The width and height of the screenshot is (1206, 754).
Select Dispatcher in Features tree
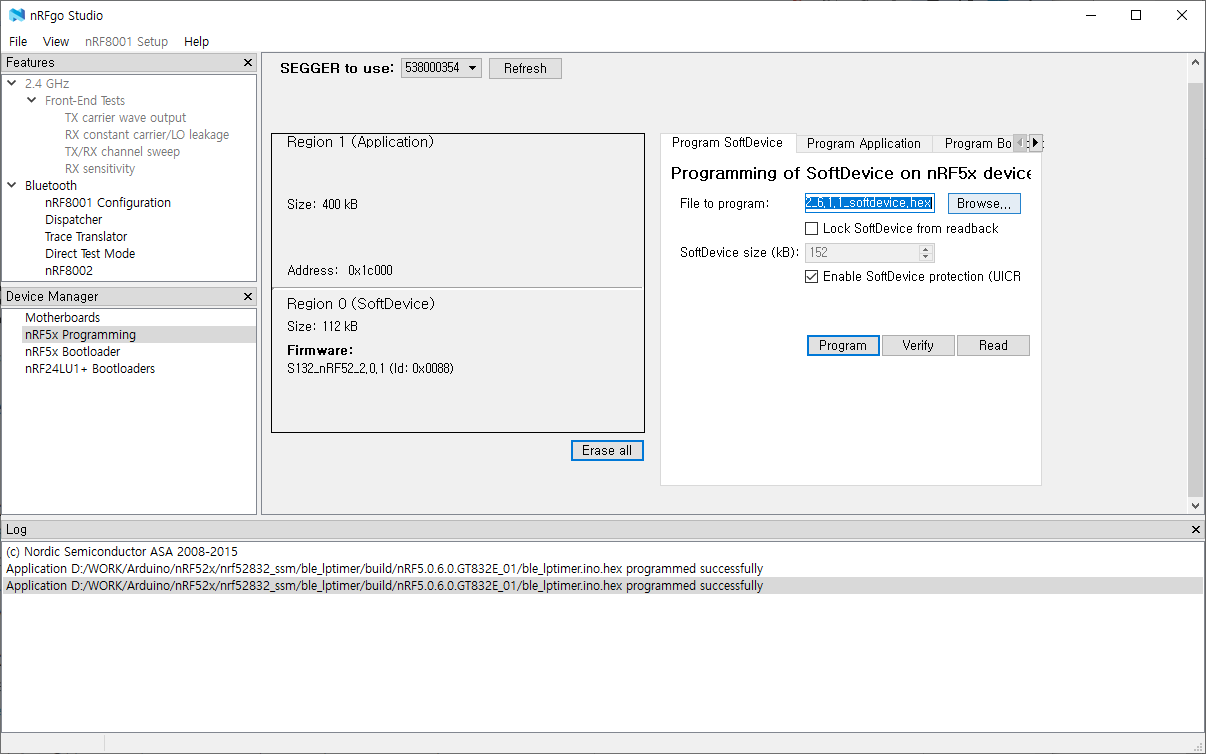pos(74,219)
